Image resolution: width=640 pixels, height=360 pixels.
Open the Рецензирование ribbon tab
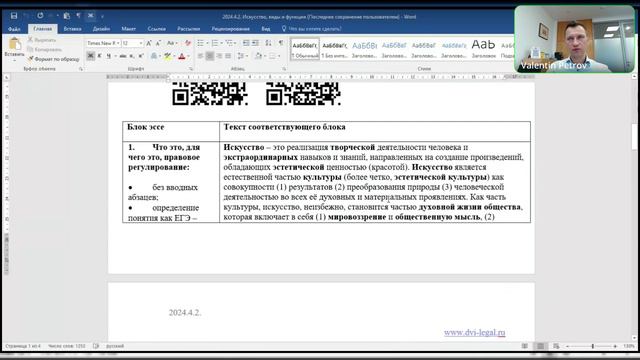(231, 29)
